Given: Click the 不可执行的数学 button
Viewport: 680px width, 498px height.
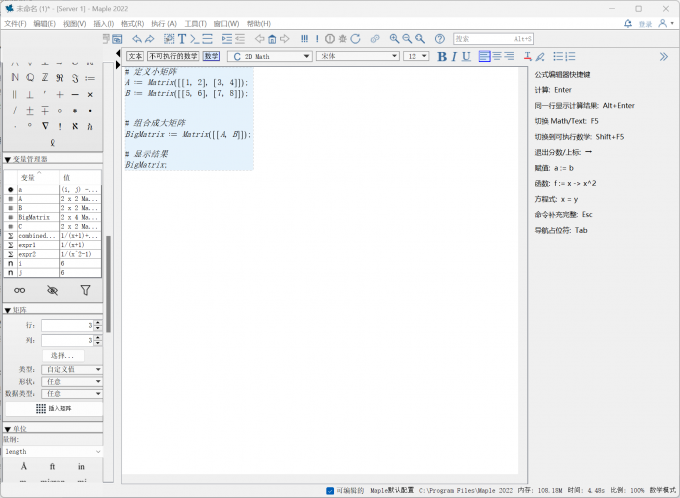Looking at the screenshot, I should (173, 56).
